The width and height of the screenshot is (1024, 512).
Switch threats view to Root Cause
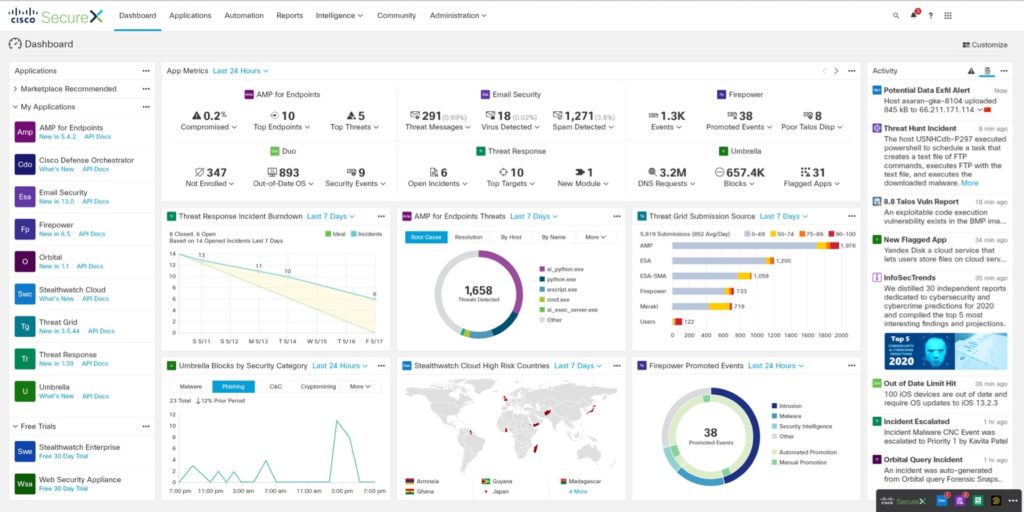(x=426, y=237)
